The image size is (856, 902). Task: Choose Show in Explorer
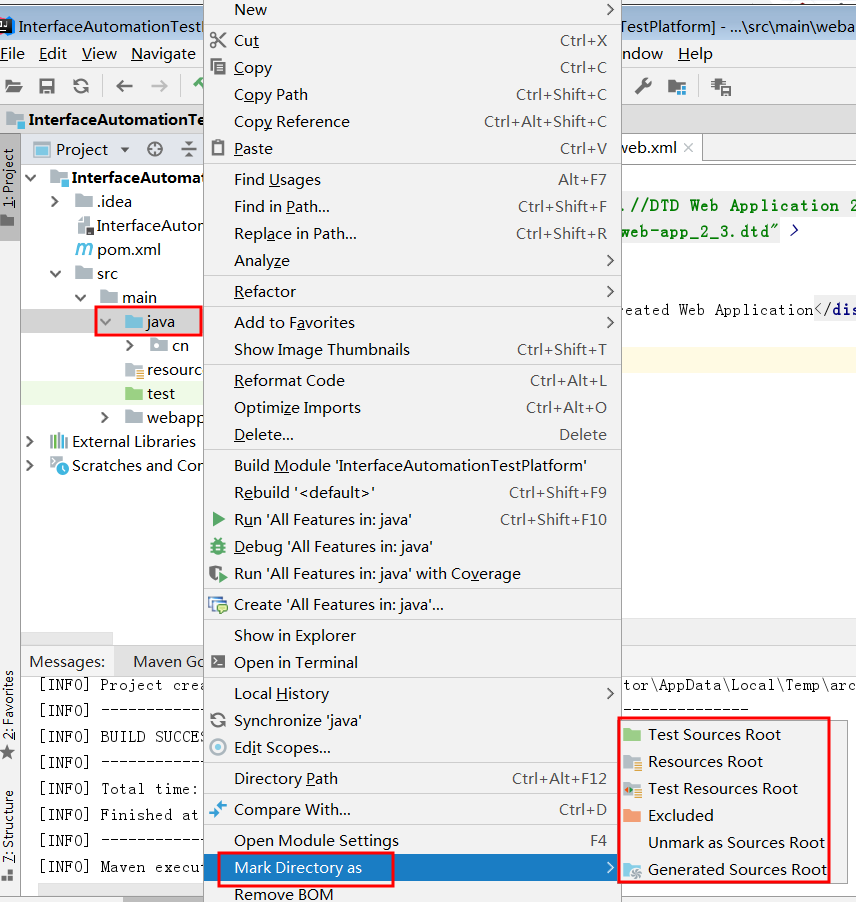pyautogui.click(x=412, y=636)
